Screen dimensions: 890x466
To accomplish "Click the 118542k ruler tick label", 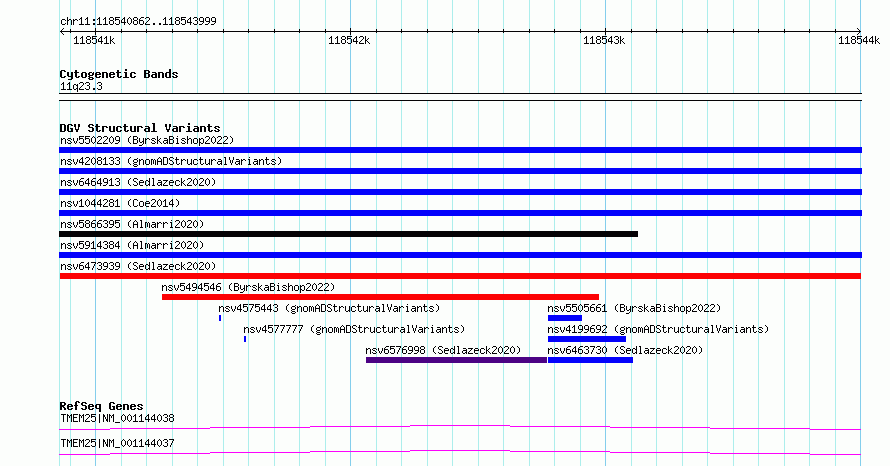I will (x=349, y=40).
